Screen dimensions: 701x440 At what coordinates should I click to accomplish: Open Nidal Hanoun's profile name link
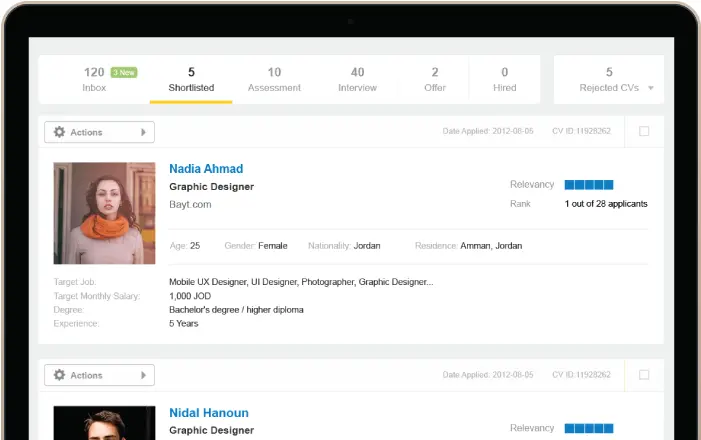[209, 413]
